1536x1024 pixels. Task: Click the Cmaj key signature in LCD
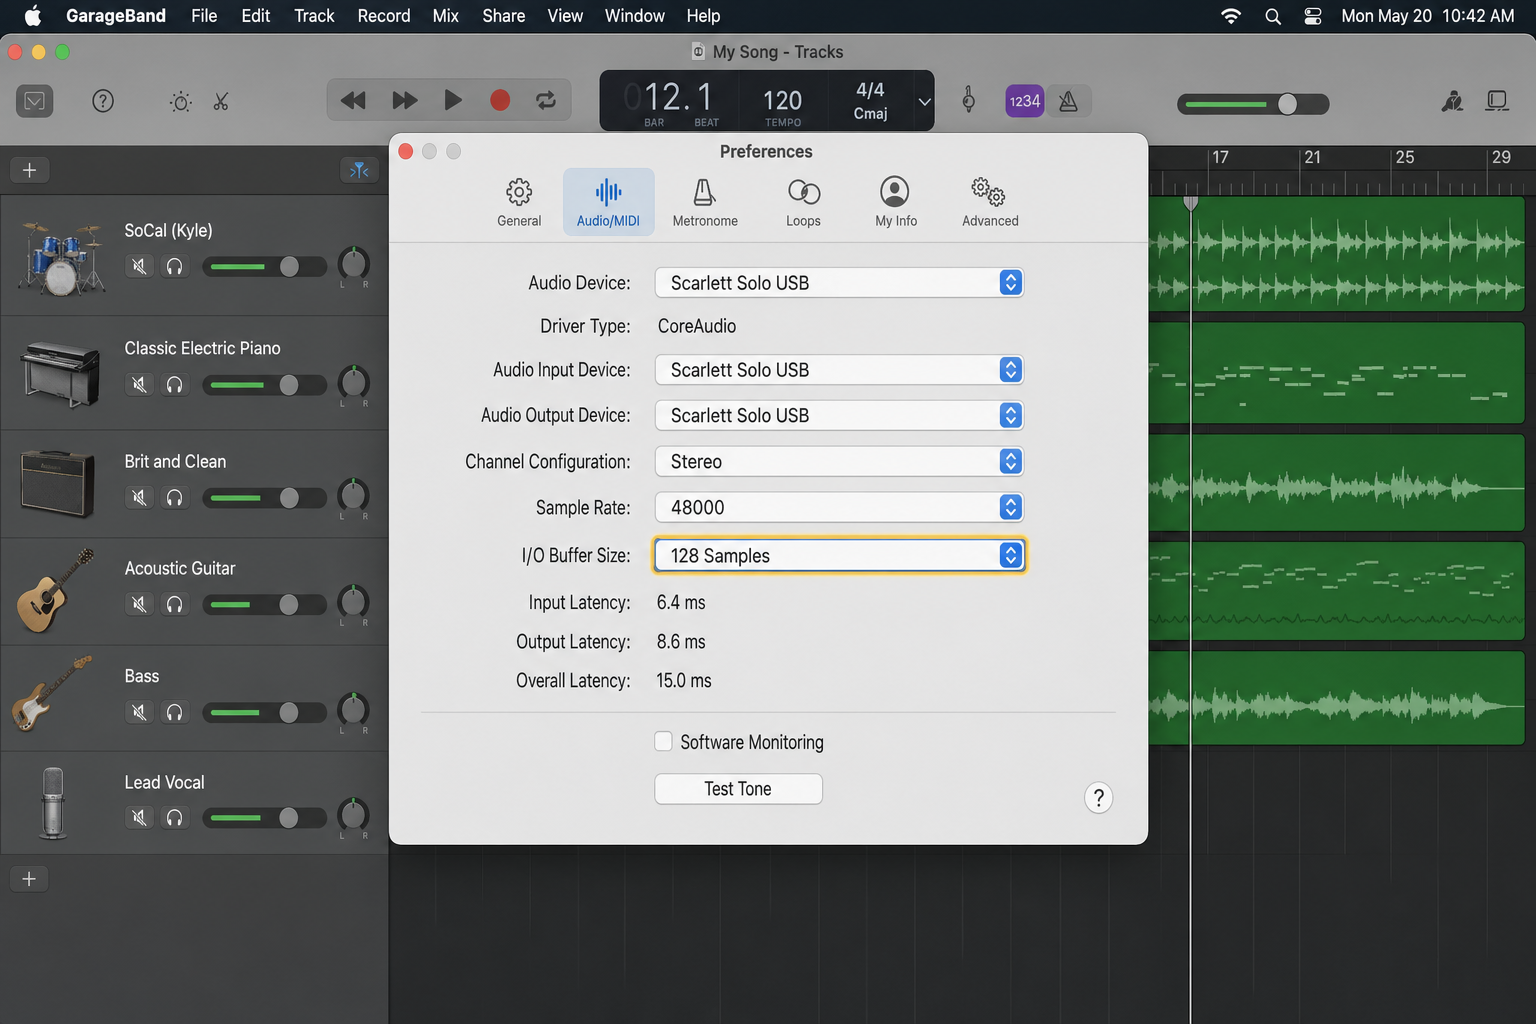tap(870, 113)
